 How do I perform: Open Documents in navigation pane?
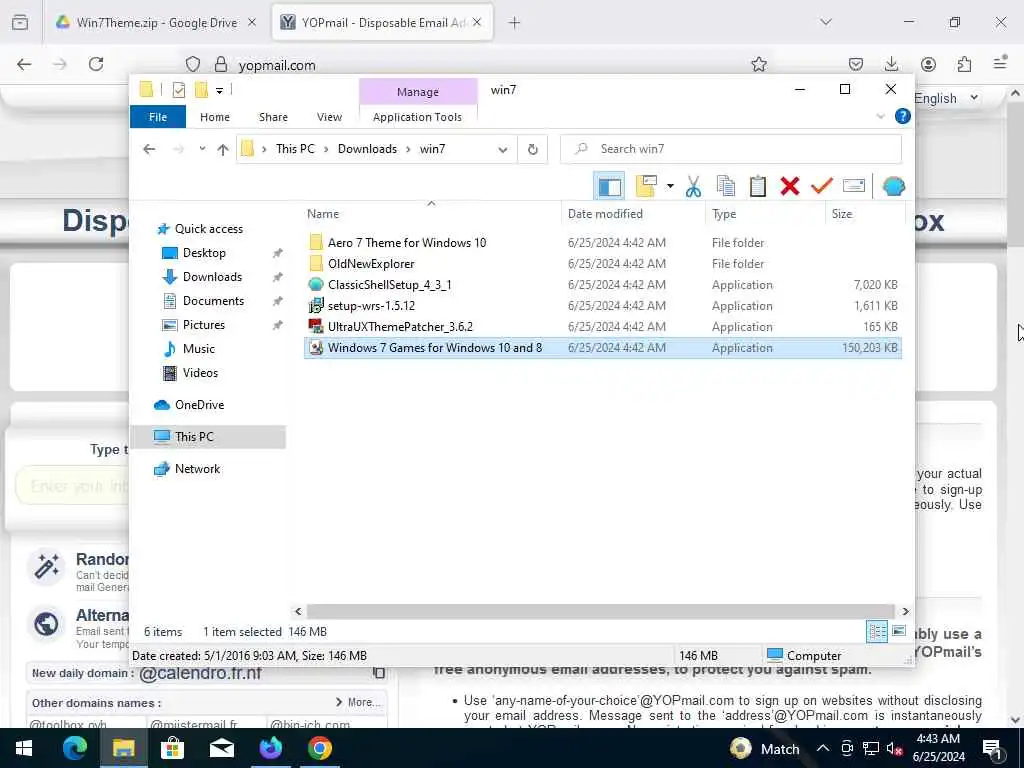[x=213, y=301]
